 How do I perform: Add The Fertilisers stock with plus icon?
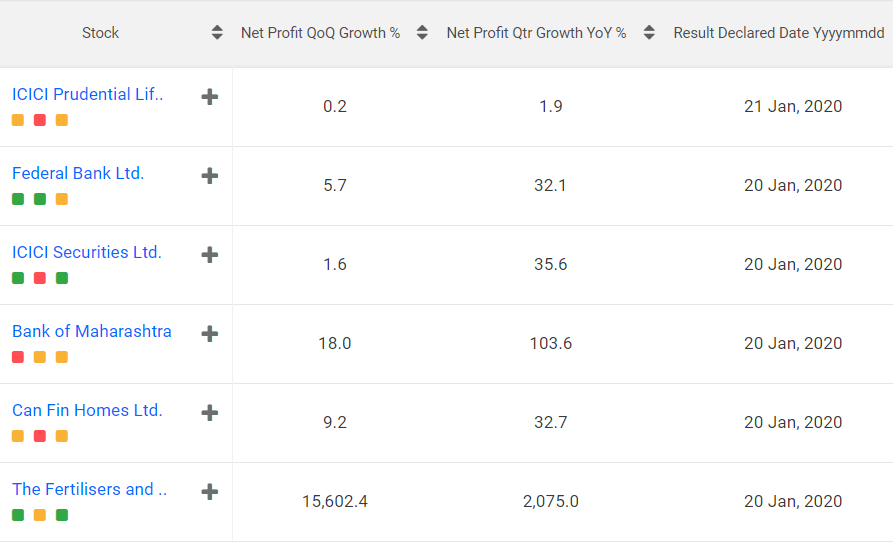pyautogui.click(x=209, y=492)
